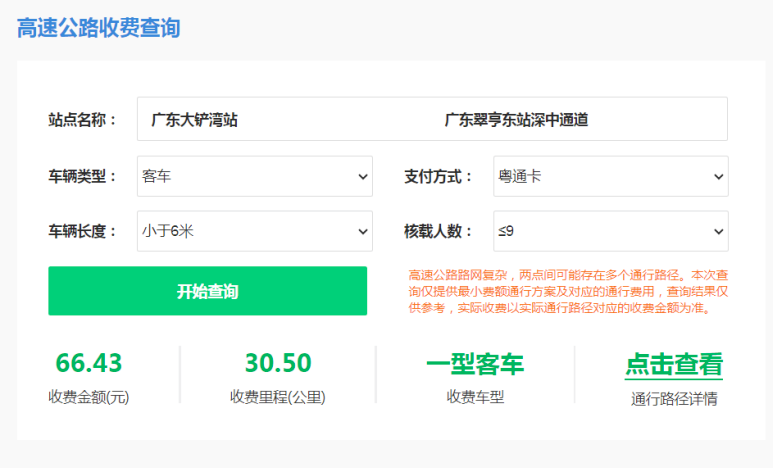
Task: Click the 核载人数 label
Action: point(438,231)
